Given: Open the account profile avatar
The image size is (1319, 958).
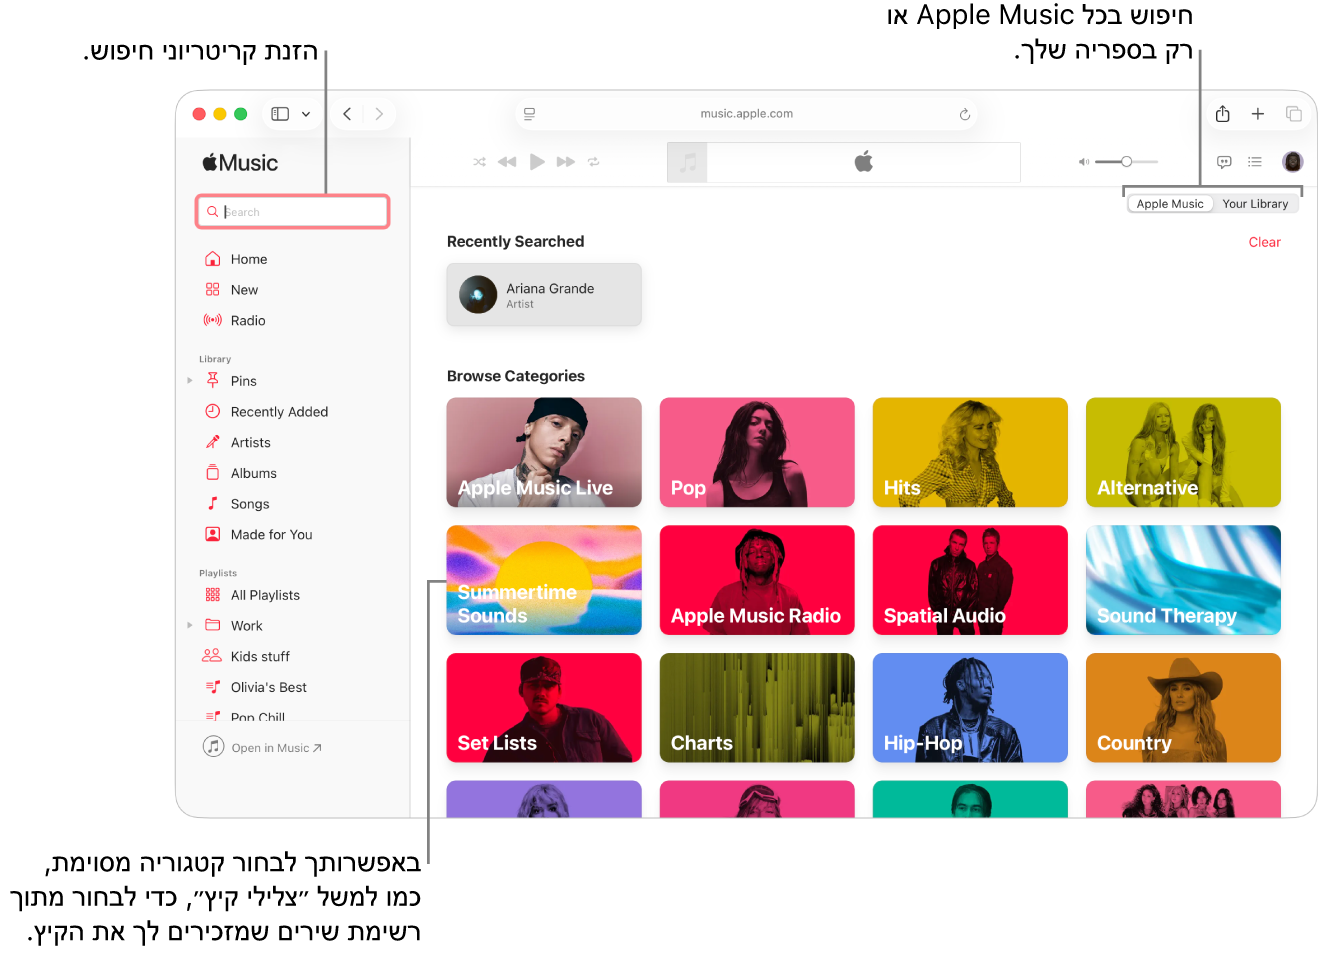Looking at the screenshot, I should pyautogui.click(x=1292, y=162).
